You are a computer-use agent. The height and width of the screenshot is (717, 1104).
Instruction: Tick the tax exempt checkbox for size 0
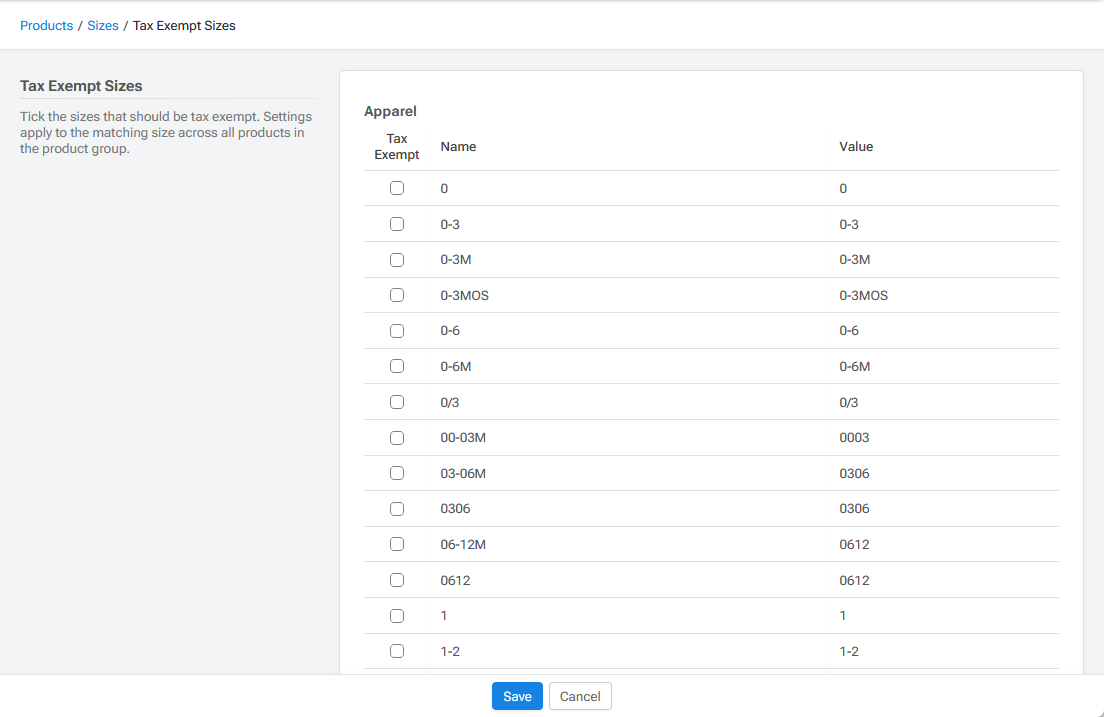[397, 188]
